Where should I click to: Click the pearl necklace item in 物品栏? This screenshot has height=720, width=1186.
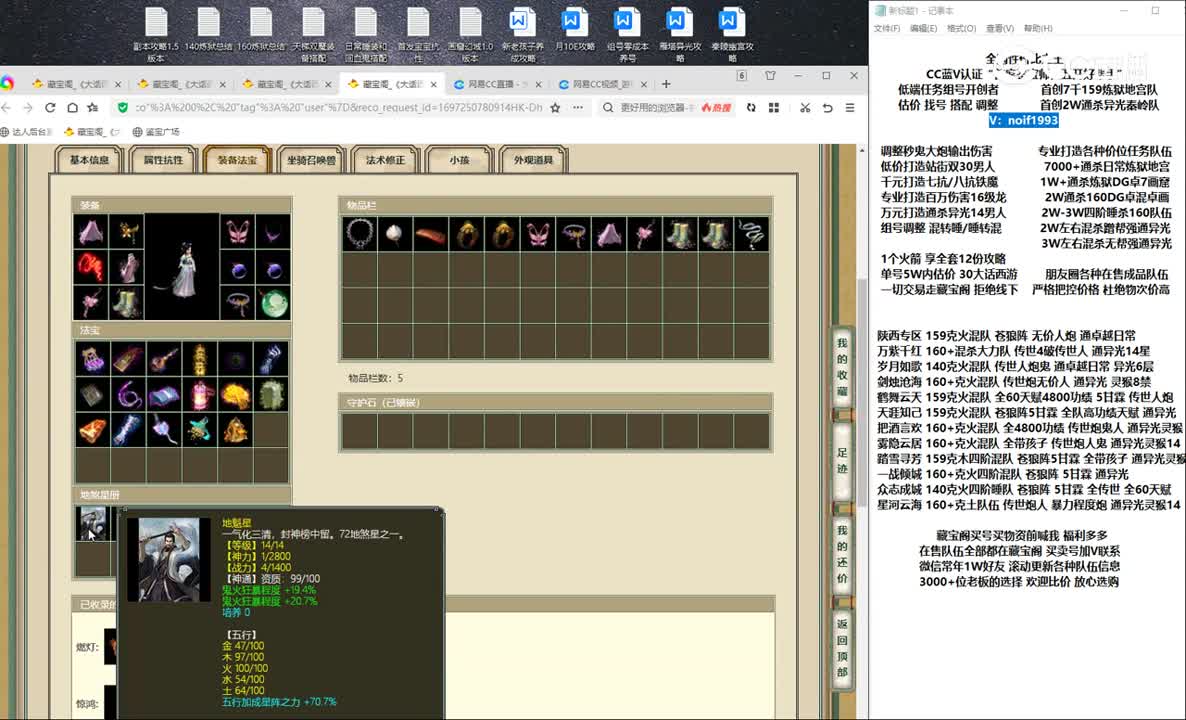[x=359, y=234]
